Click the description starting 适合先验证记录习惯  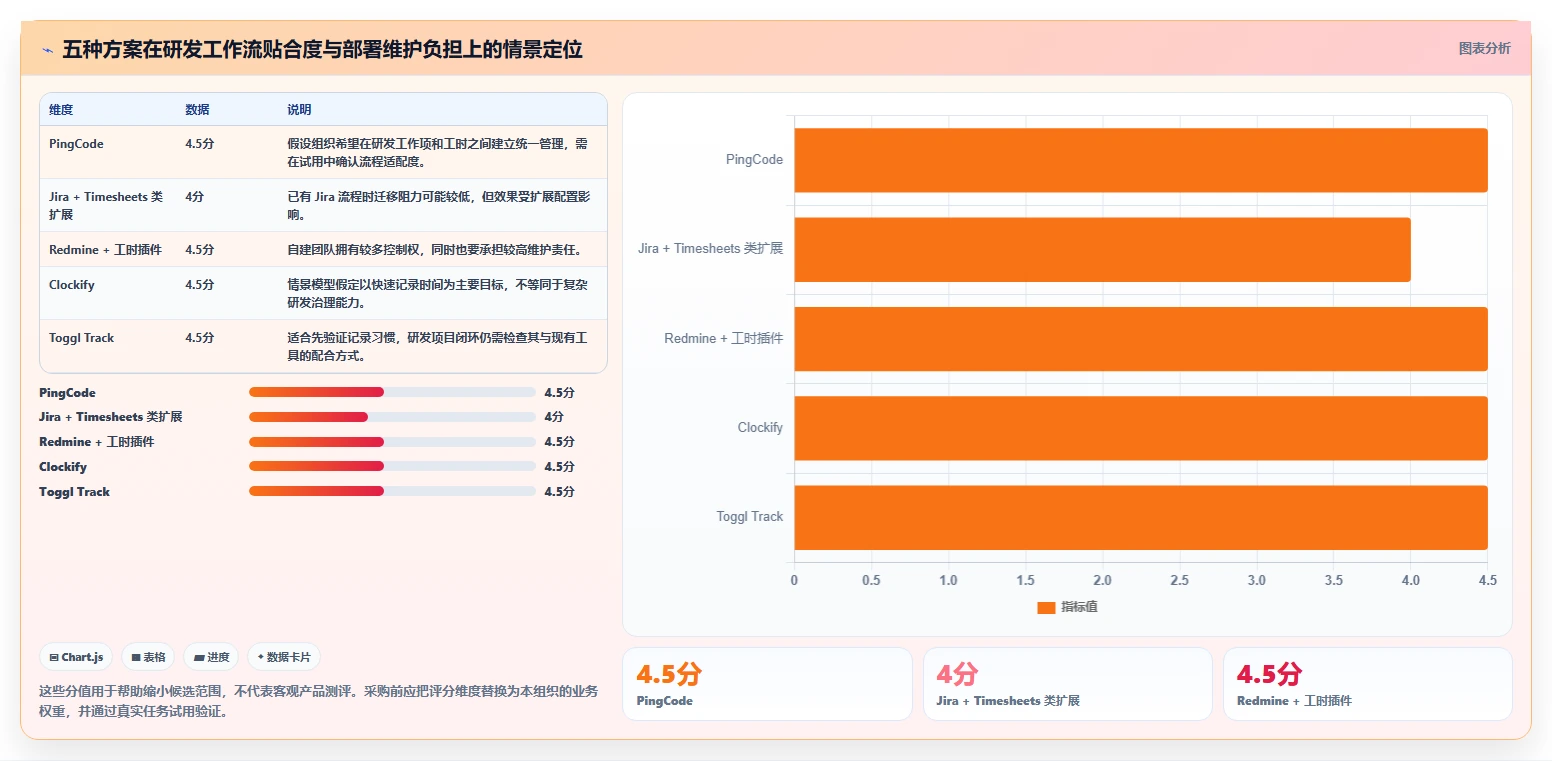(438, 347)
